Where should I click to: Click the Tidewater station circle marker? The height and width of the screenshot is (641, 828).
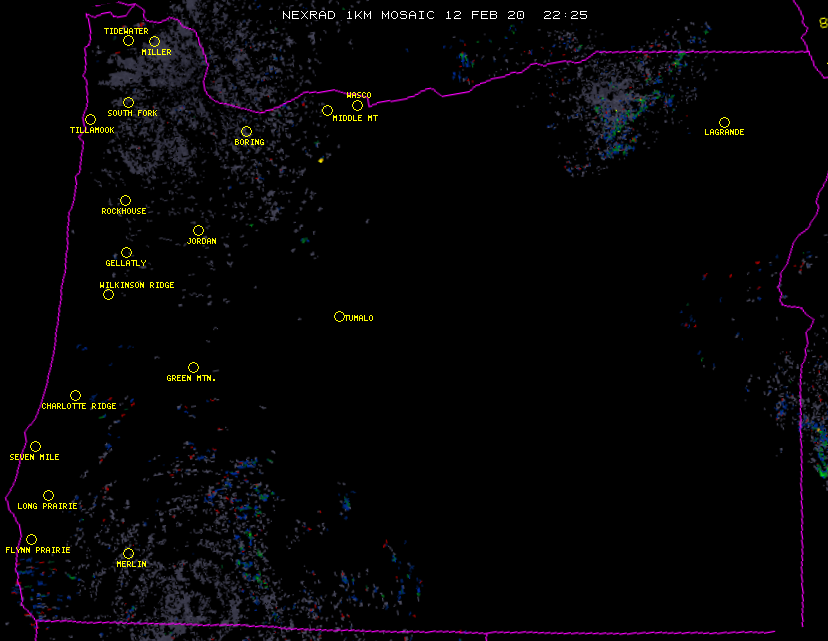[128, 40]
